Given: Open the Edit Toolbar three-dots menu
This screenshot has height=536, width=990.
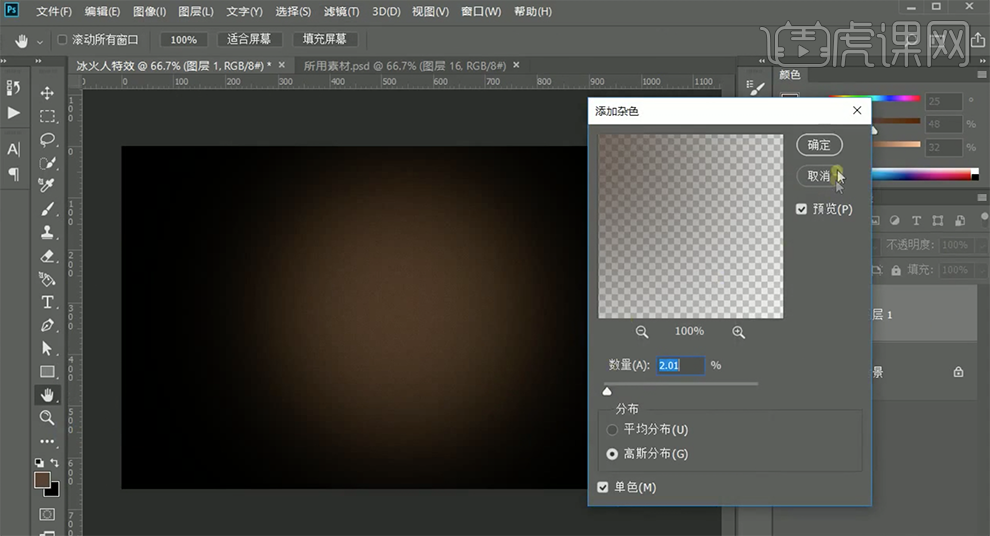Looking at the screenshot, I should click(47, 441).
